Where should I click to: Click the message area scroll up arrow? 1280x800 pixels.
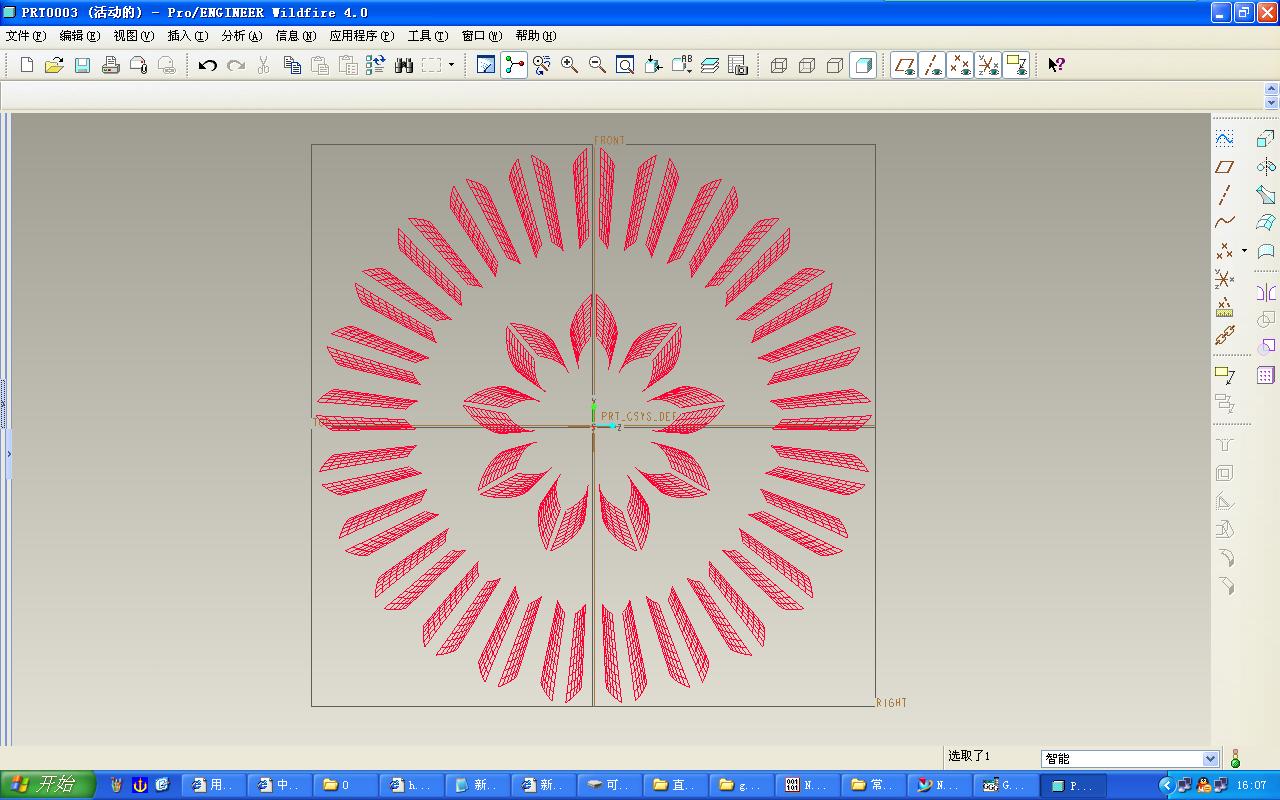[x=1272, y=89]
